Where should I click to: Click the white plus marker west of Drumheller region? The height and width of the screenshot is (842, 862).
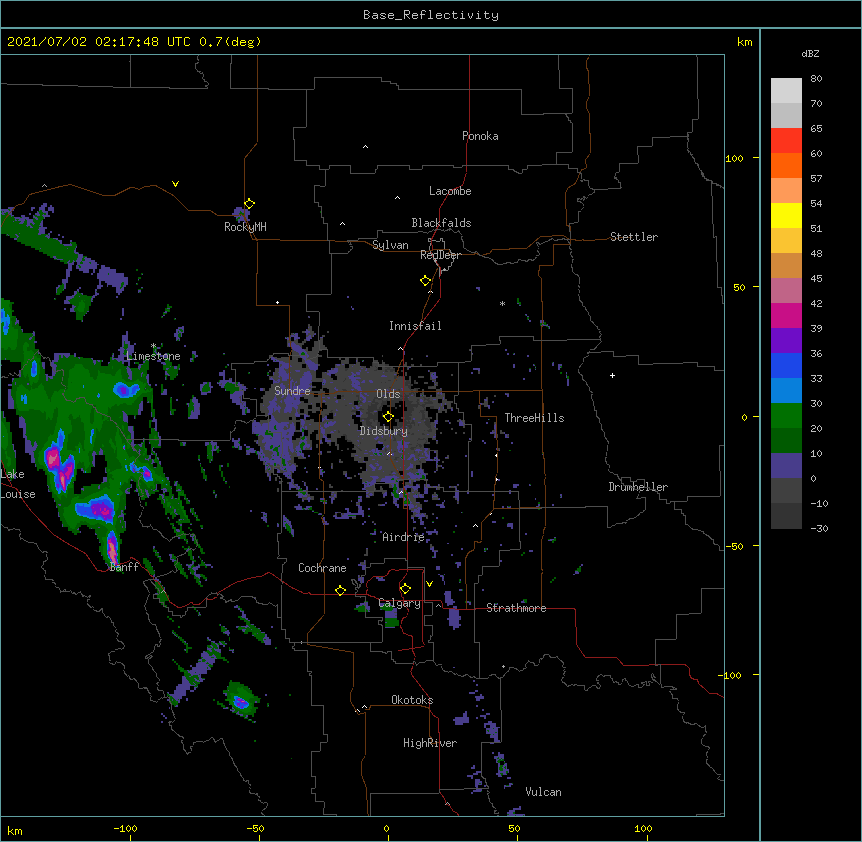(612, 375)
